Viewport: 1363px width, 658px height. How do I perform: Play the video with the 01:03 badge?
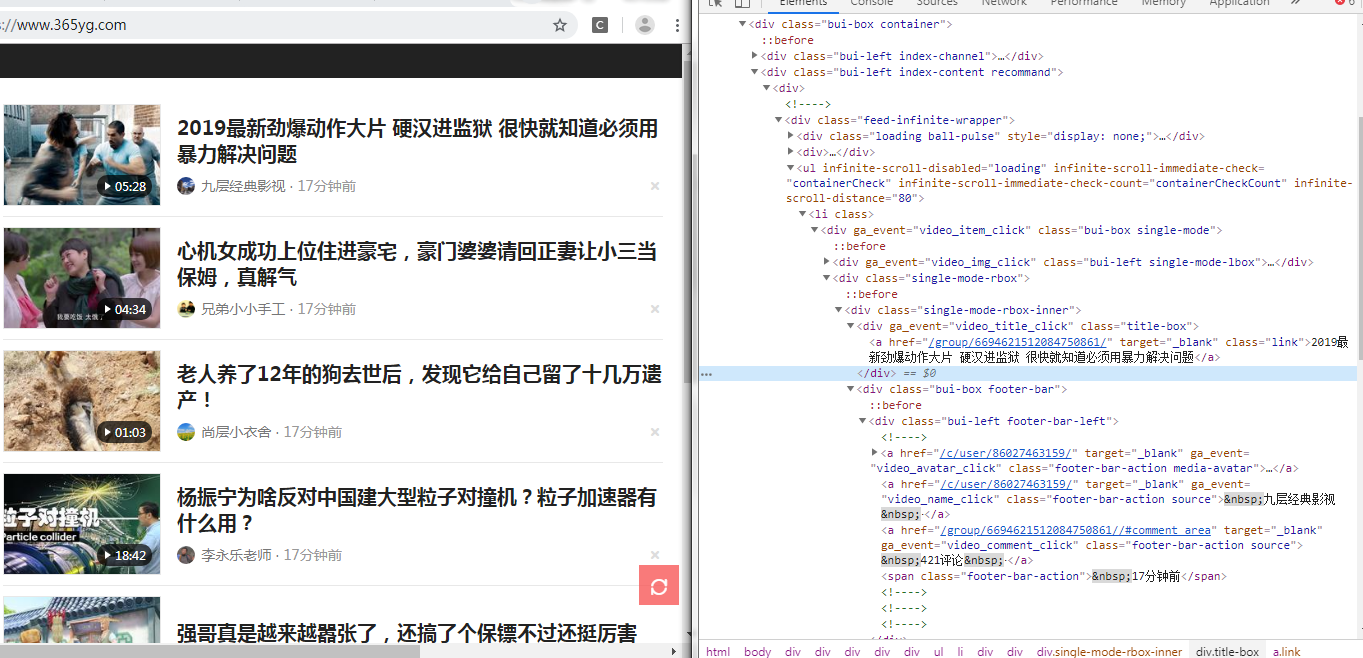[82, 401]
